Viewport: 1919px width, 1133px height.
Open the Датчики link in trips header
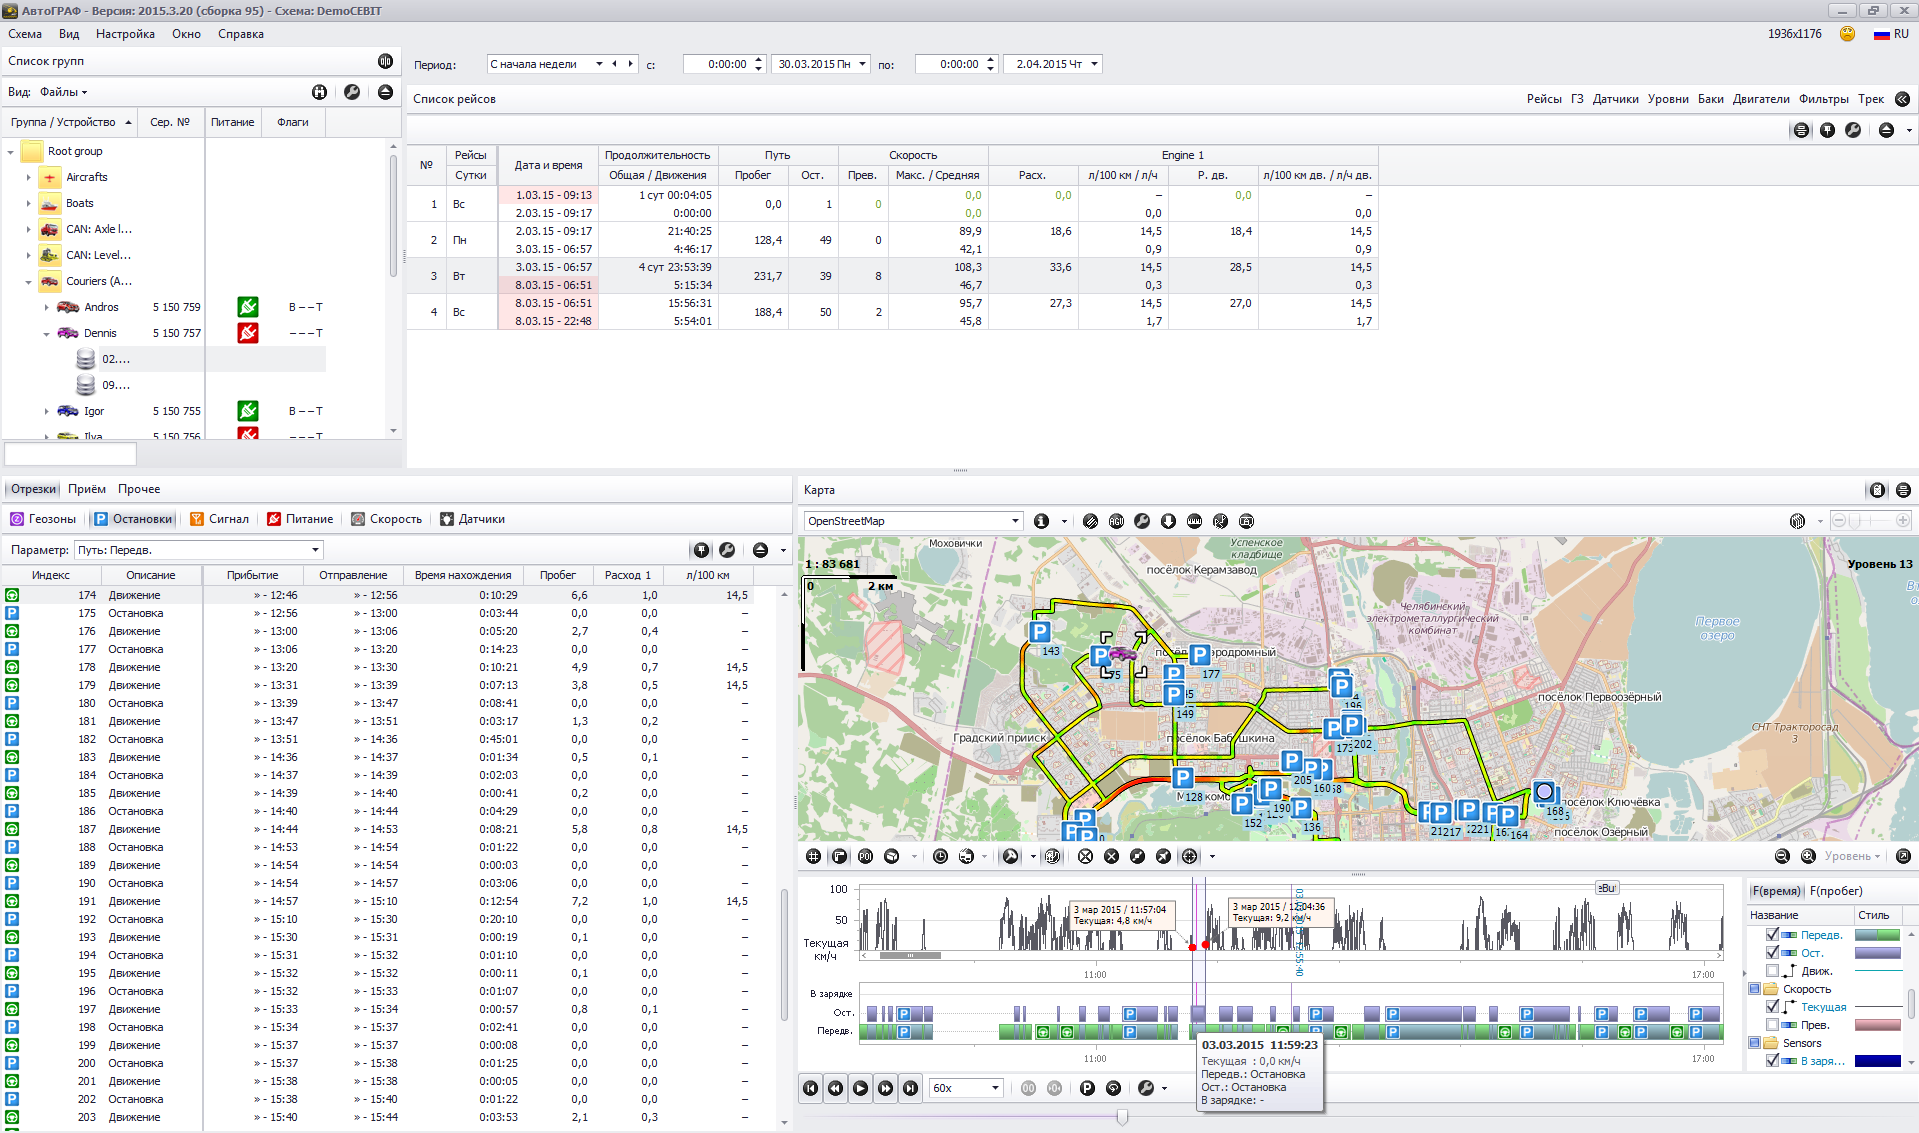tap(1615, 99)
